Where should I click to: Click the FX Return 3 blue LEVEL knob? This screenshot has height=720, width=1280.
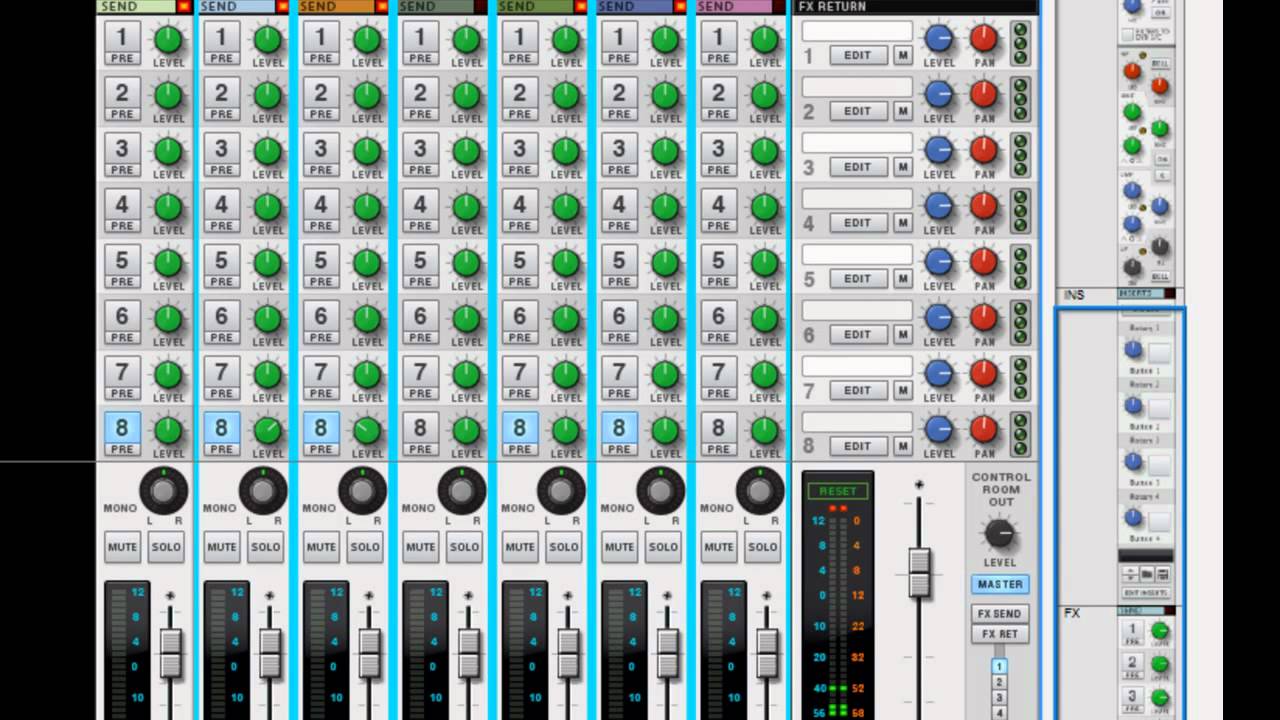coord(938,151)
